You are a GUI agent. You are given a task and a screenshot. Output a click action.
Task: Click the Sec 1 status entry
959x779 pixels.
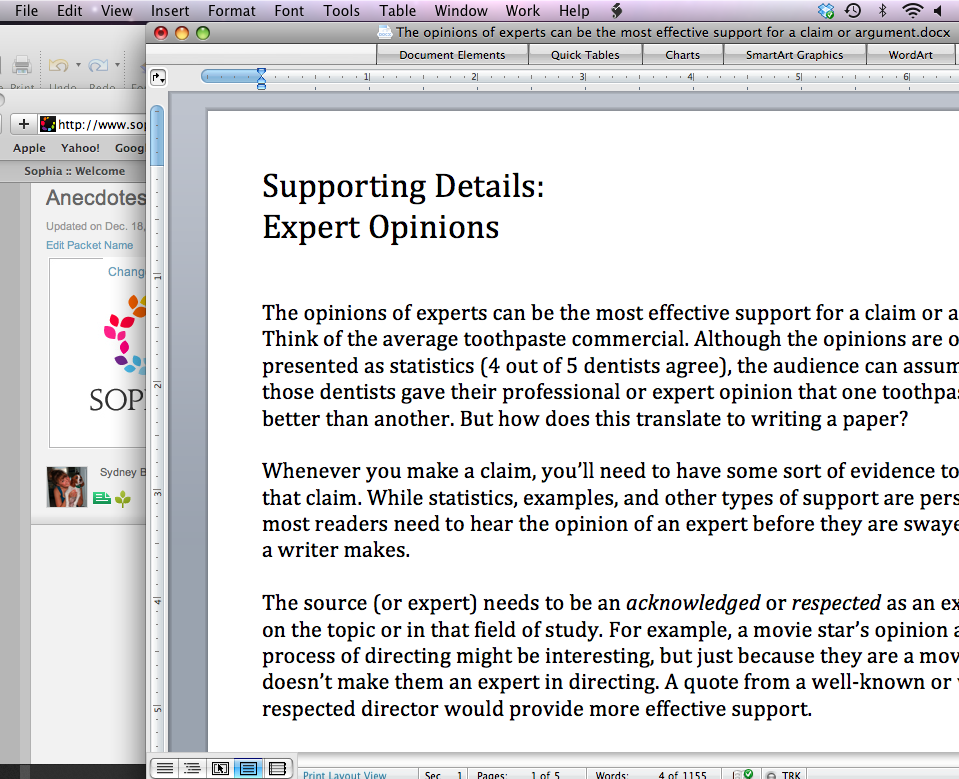[443, 775]
